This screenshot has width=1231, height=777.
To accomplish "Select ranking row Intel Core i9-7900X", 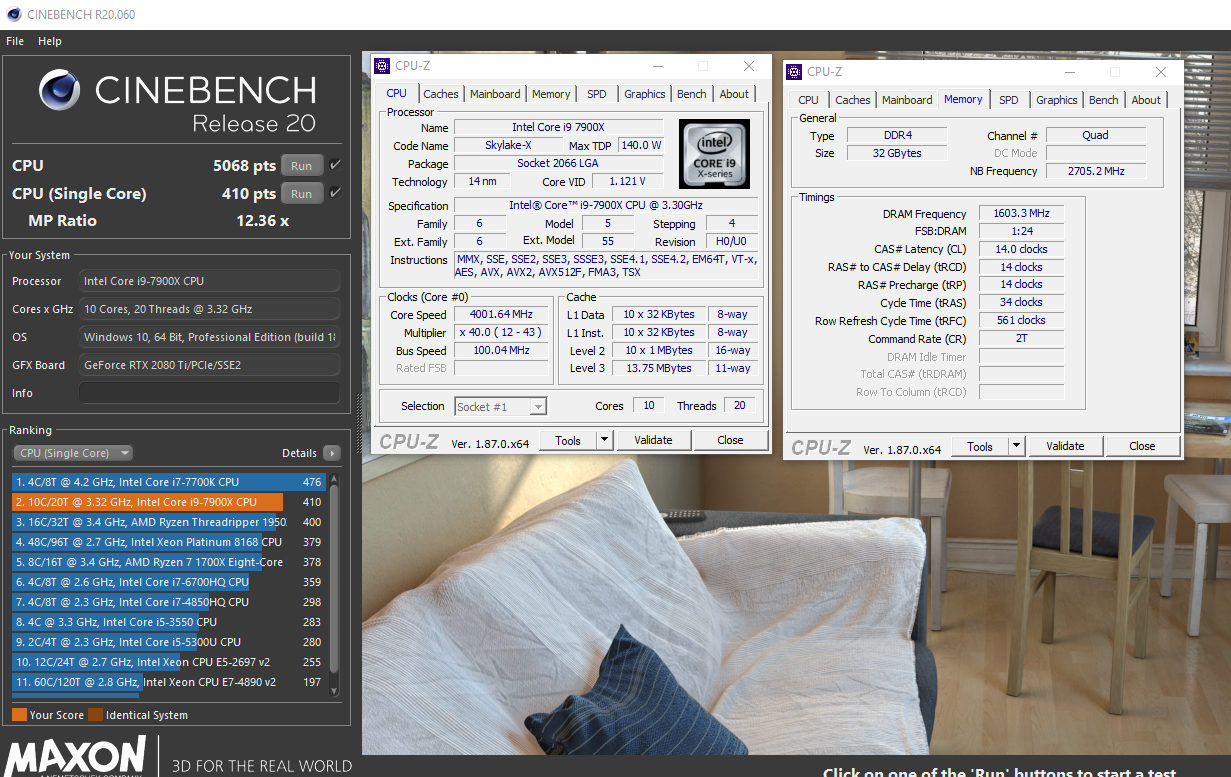I will [169, 502].
